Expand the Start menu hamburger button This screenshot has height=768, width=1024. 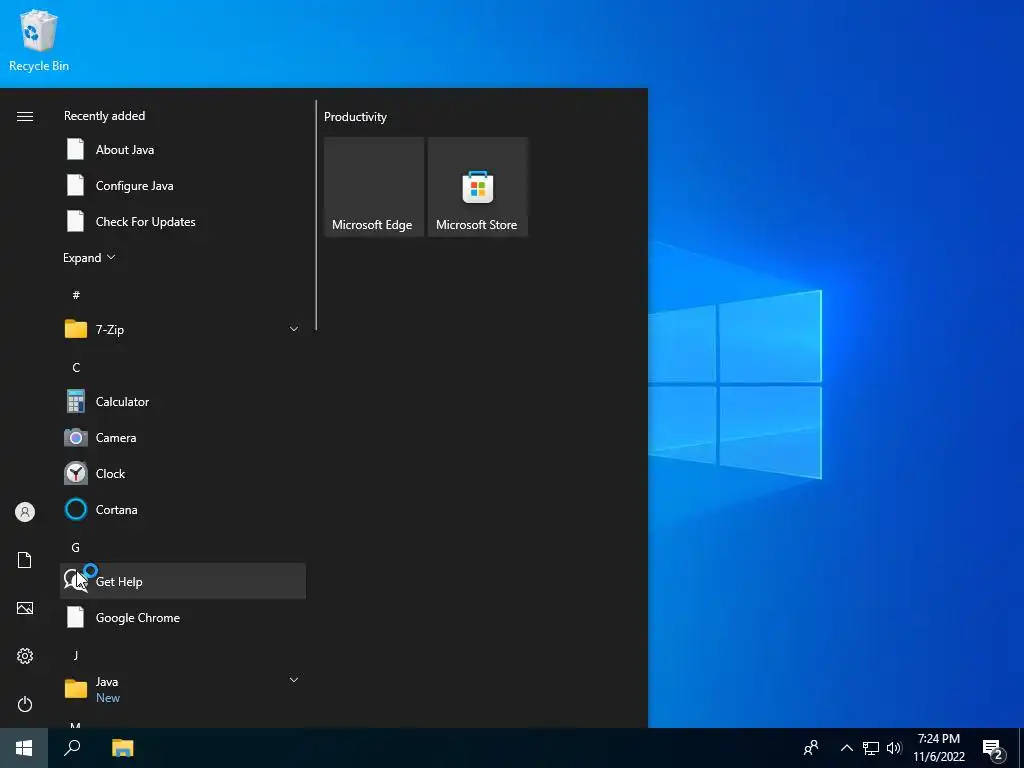(x=25, y=116)
